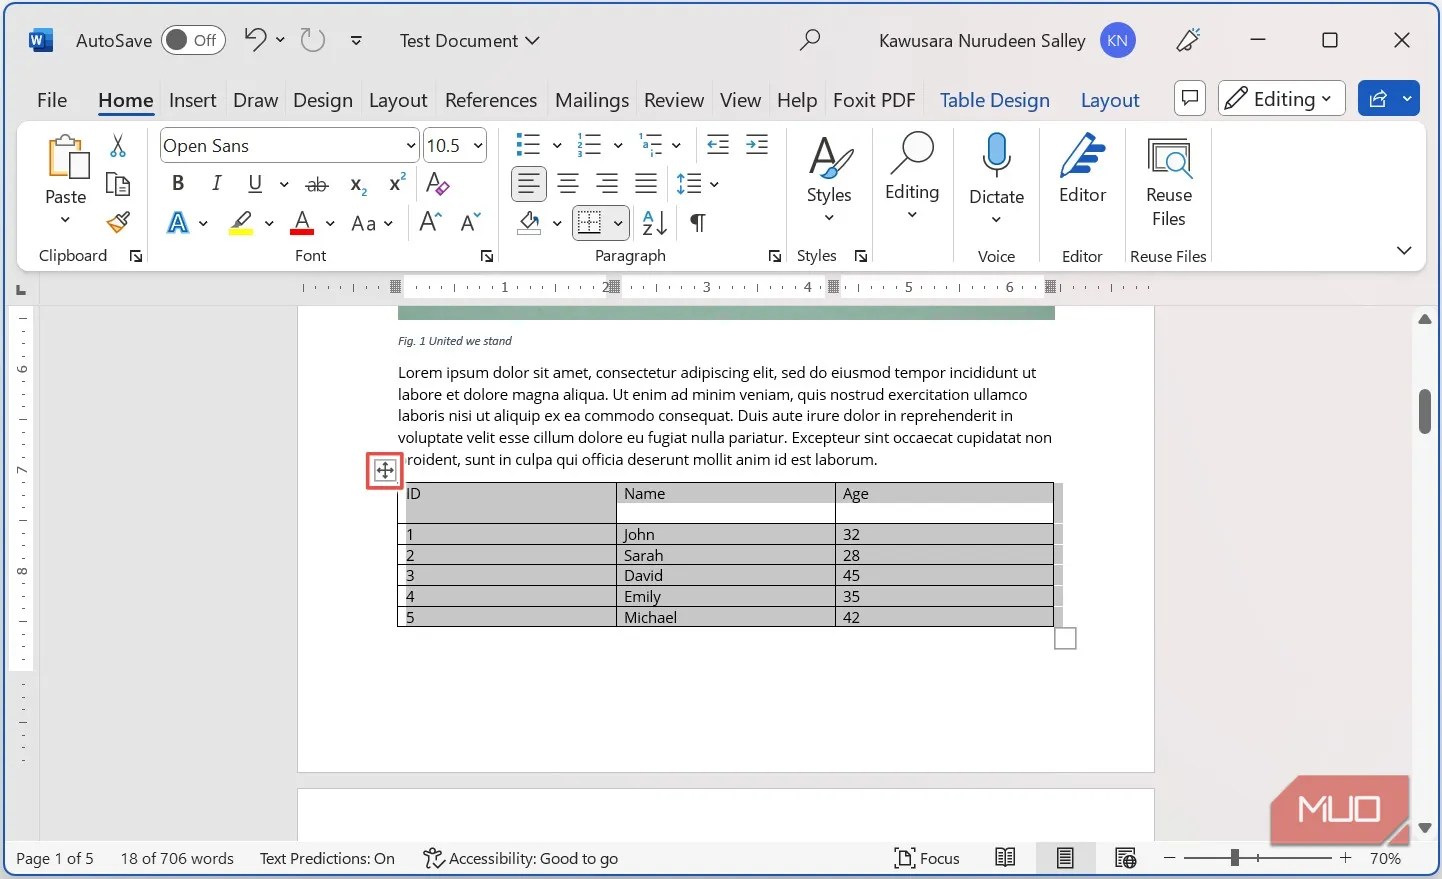Toggle bold formatting on the Home ribbon
This screenshot has width=1442, height=879.
177,183
